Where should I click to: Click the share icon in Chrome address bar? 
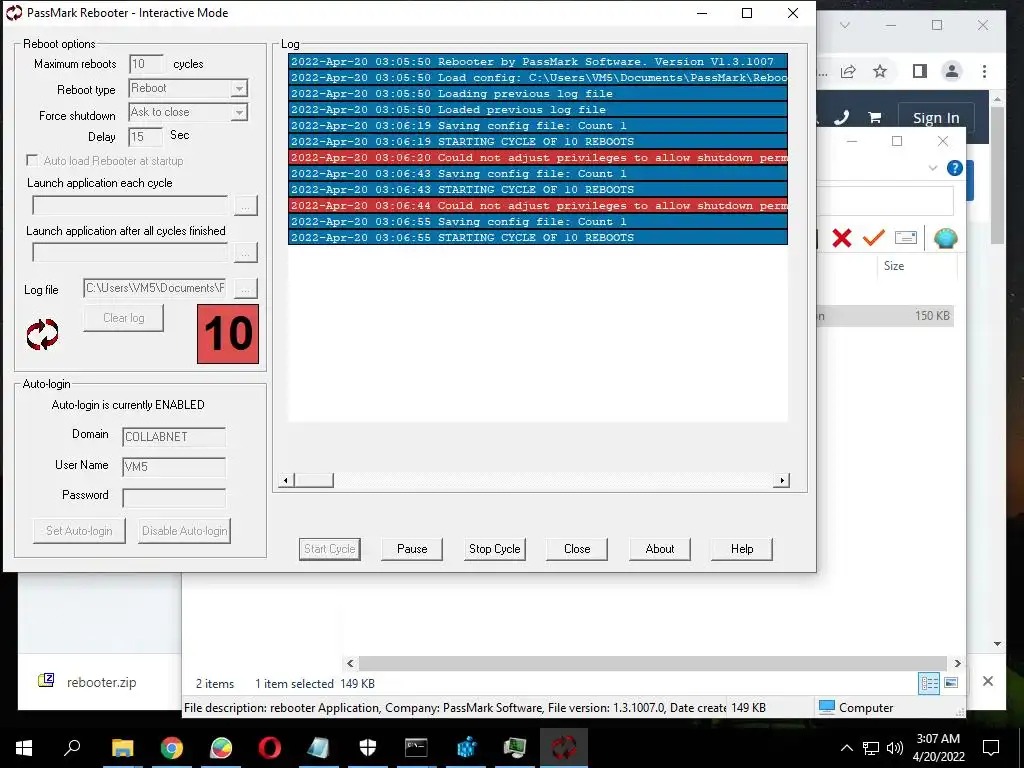click(848, 71)
